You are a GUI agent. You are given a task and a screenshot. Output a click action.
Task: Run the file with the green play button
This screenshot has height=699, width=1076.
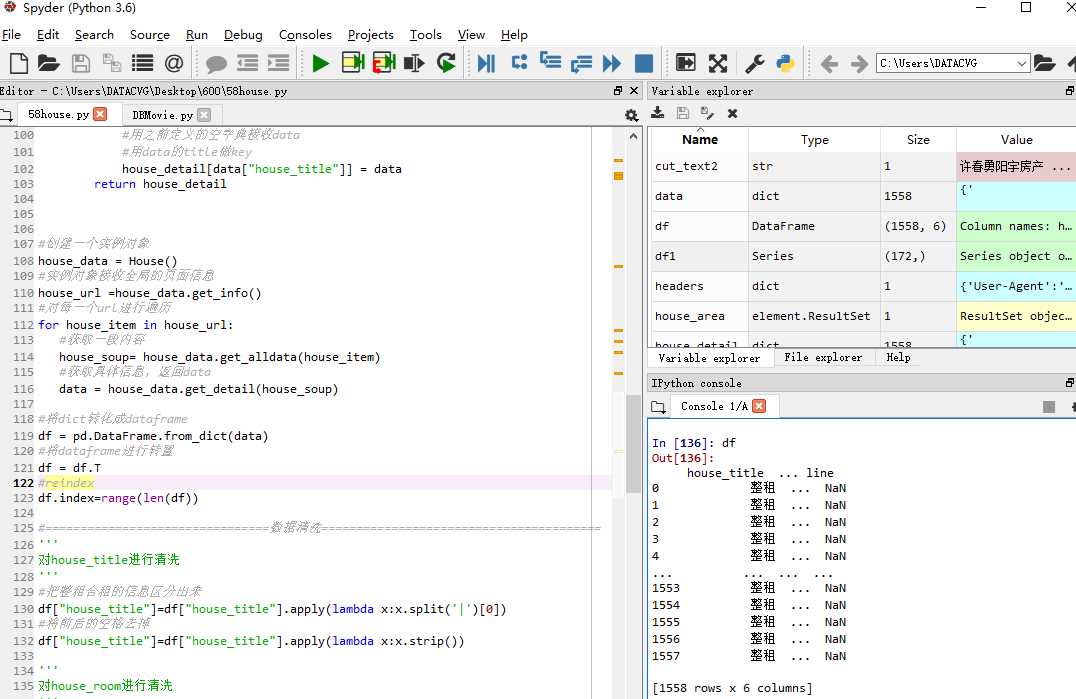[320, 64]
